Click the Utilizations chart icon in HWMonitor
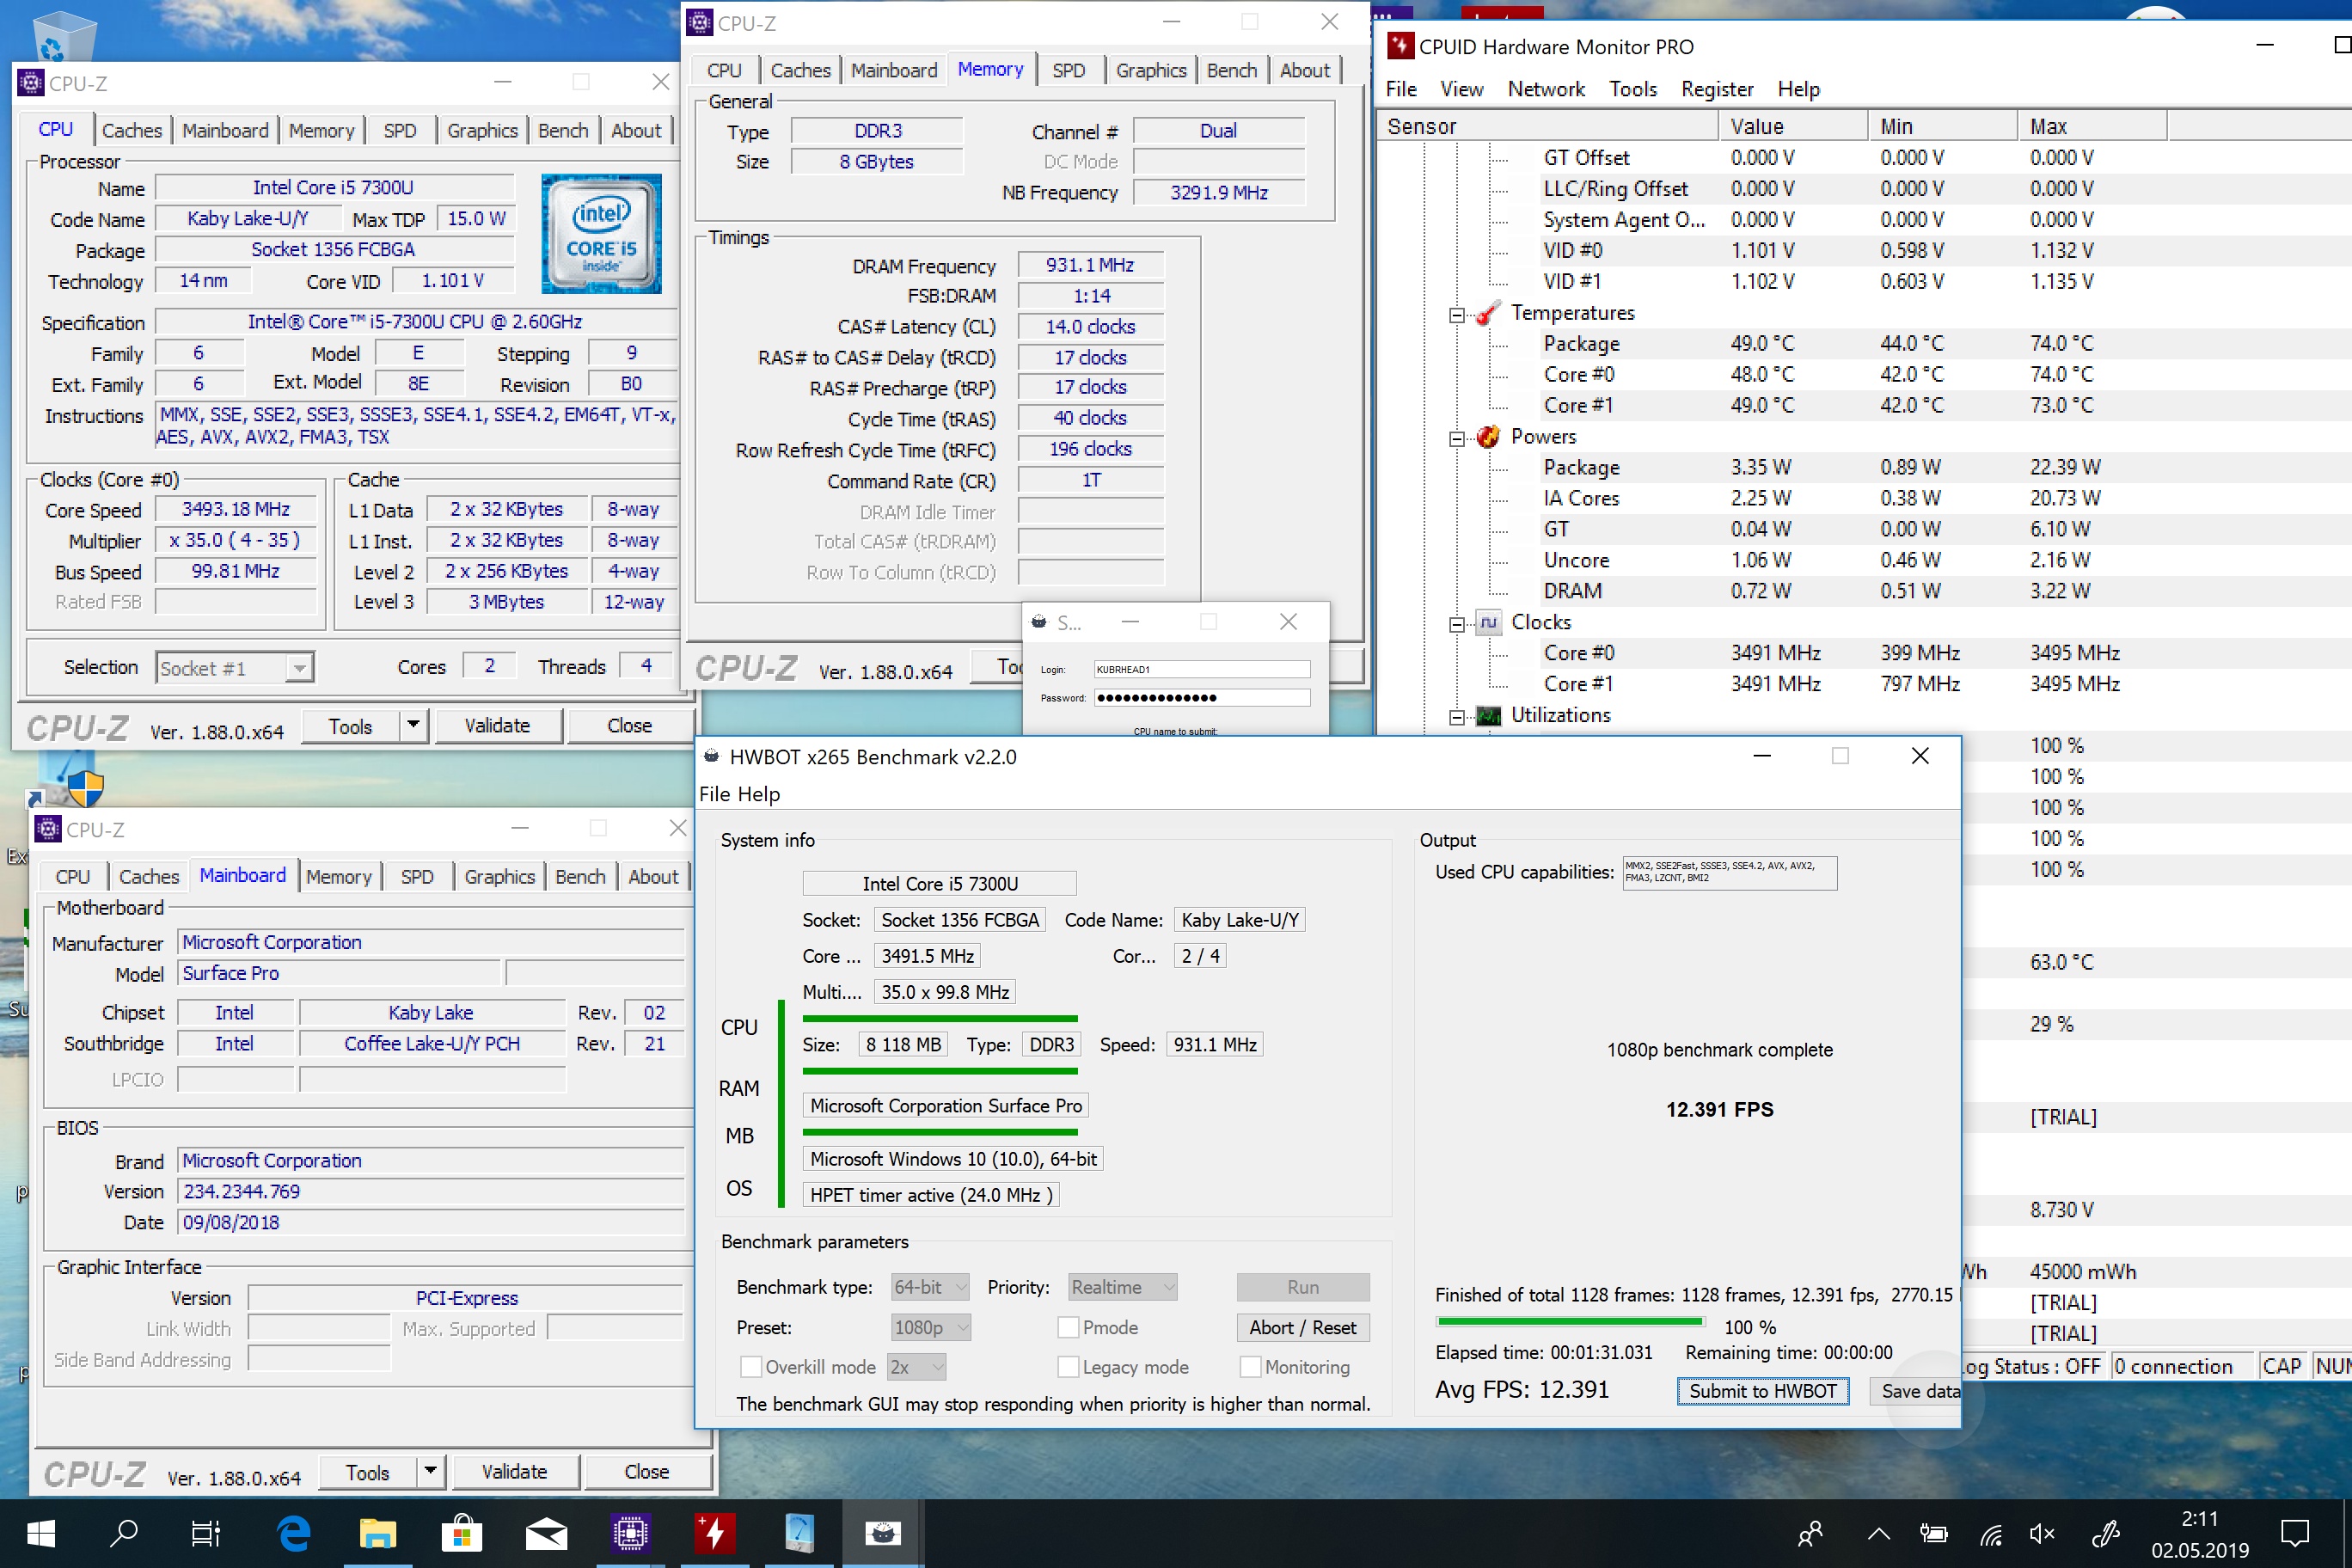The height and width of the screenshot is (1568, 2352). pos(1488,716)
